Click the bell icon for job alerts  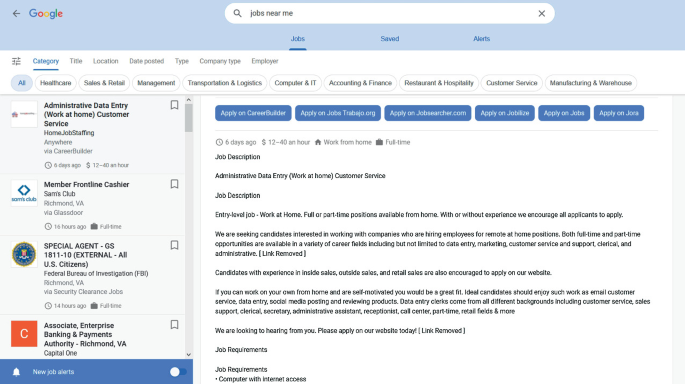tap(16, 372)
